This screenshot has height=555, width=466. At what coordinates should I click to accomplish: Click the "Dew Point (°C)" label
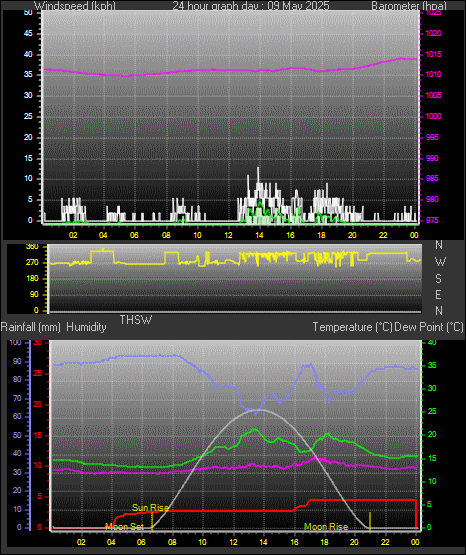(x=429, y=327)
